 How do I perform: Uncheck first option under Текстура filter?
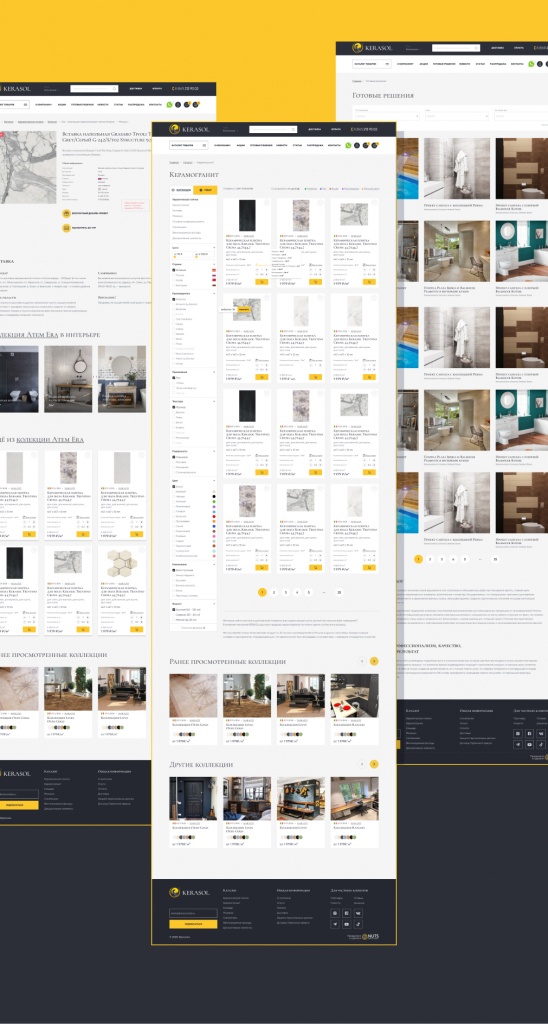click(x=174, y=407)
